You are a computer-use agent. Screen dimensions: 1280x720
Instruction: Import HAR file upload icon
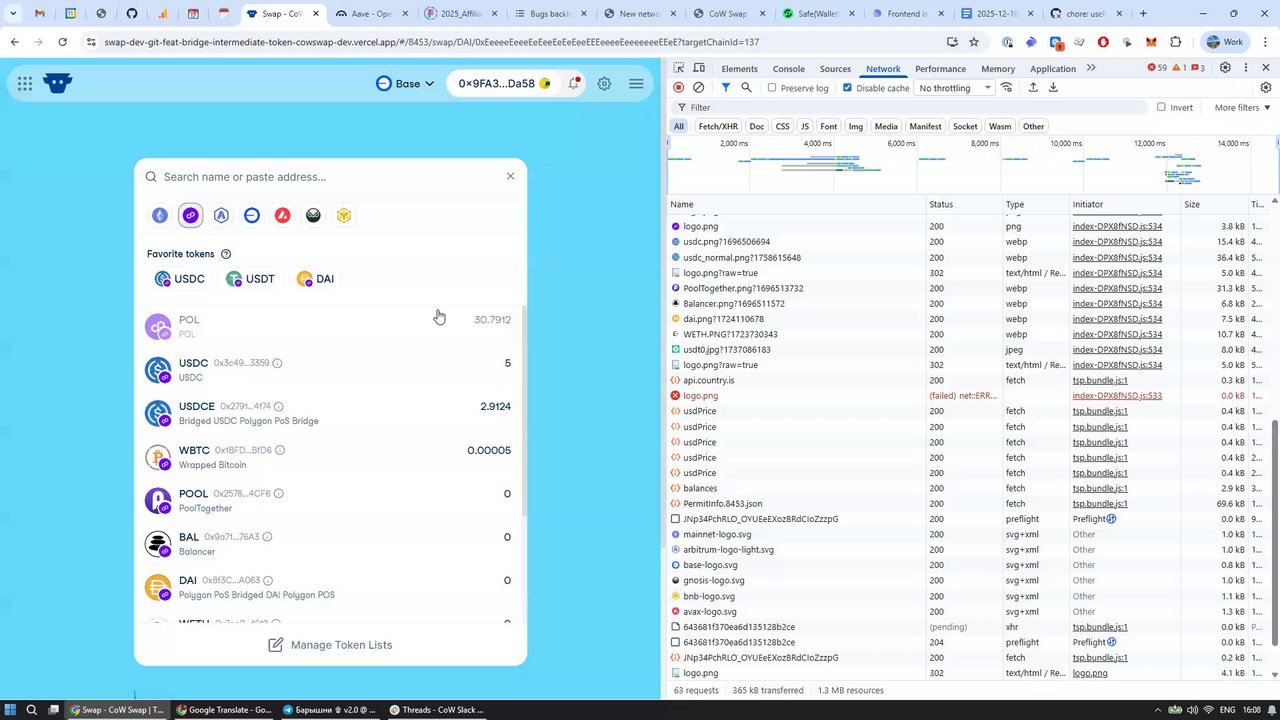tap(1033, 88)
